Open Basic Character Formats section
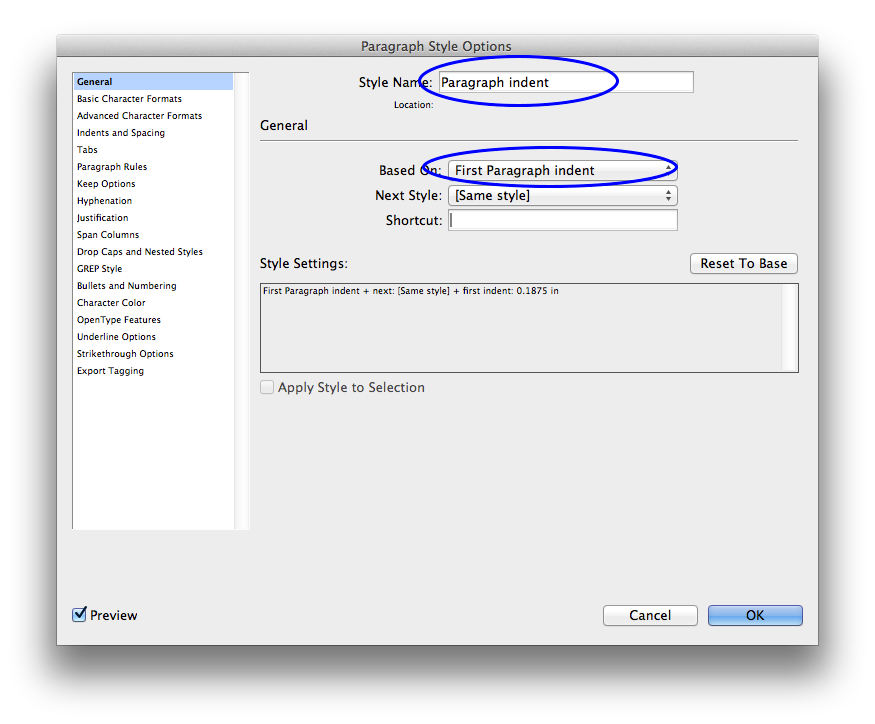Screen dimensions: 875x724 pos(129,99)
